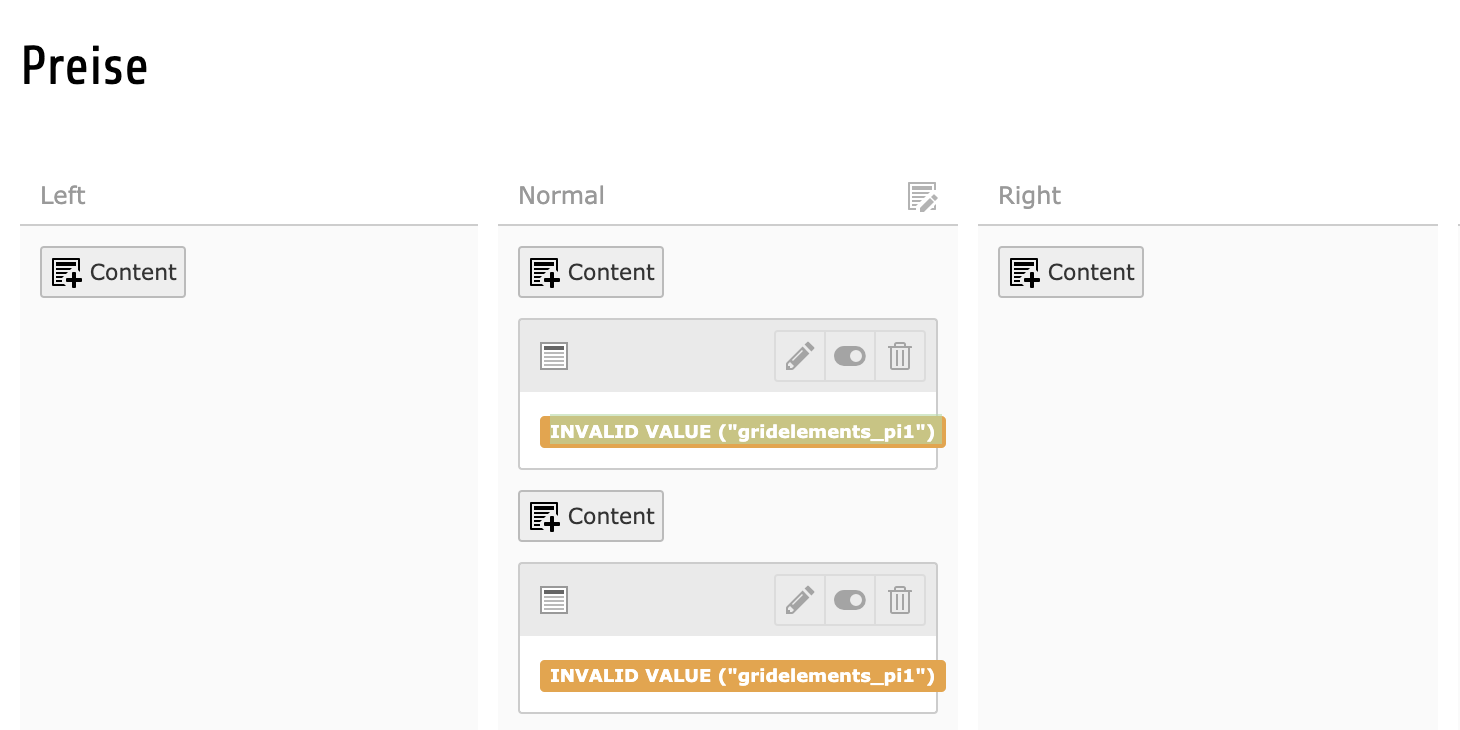
Task: Click type icon of first content element
Action: pos(554,356)
